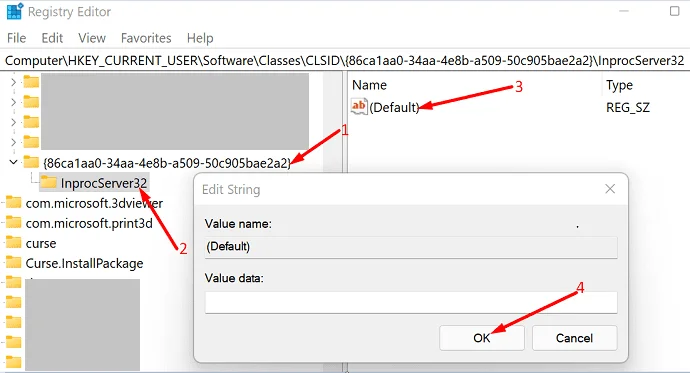Open the Favorites menu

pyautogui.click(x=146, y=38)
